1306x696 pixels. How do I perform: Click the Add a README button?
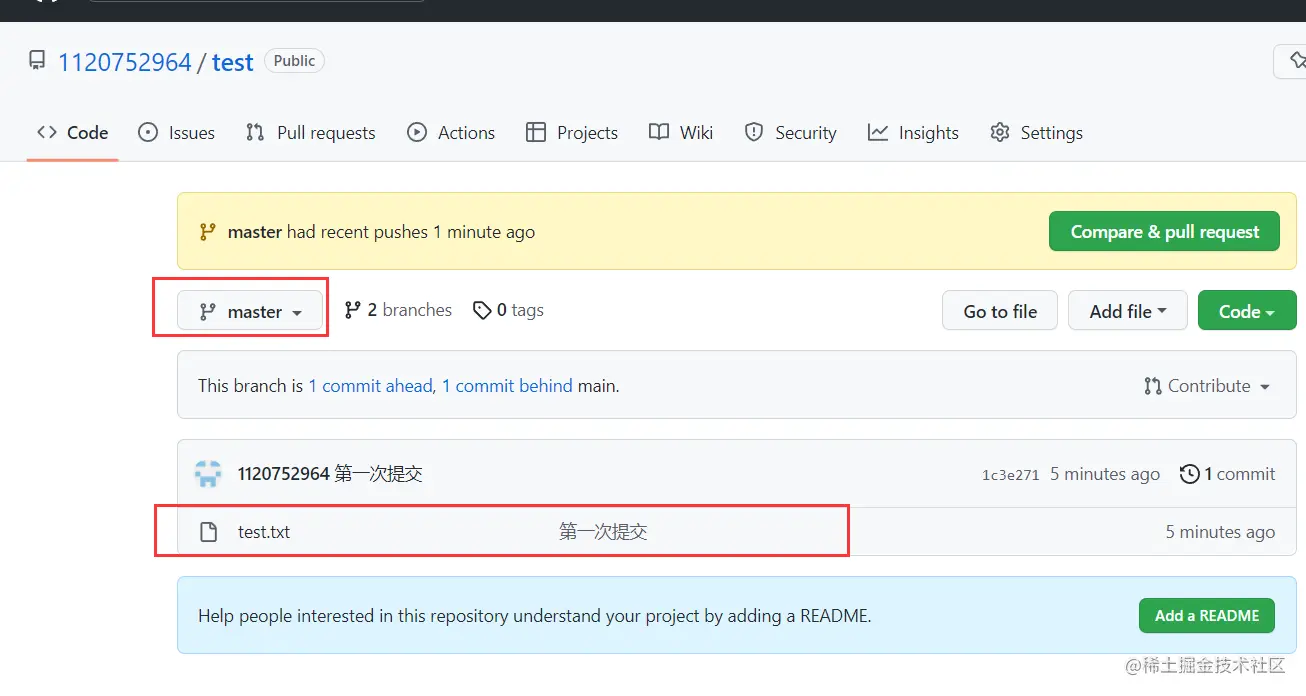pyautogui.click(x=1207, y=616)
